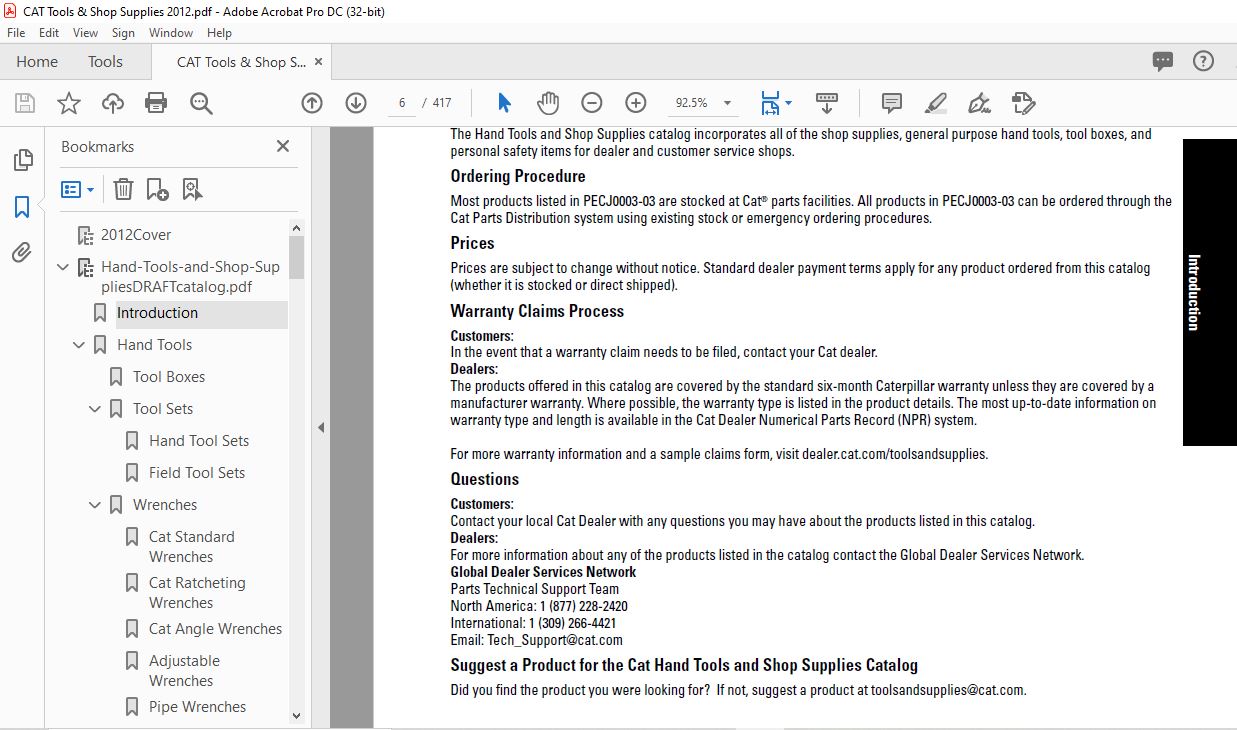Find the current bookmark
The image size is (1237, 730).
tap(192, 189)
